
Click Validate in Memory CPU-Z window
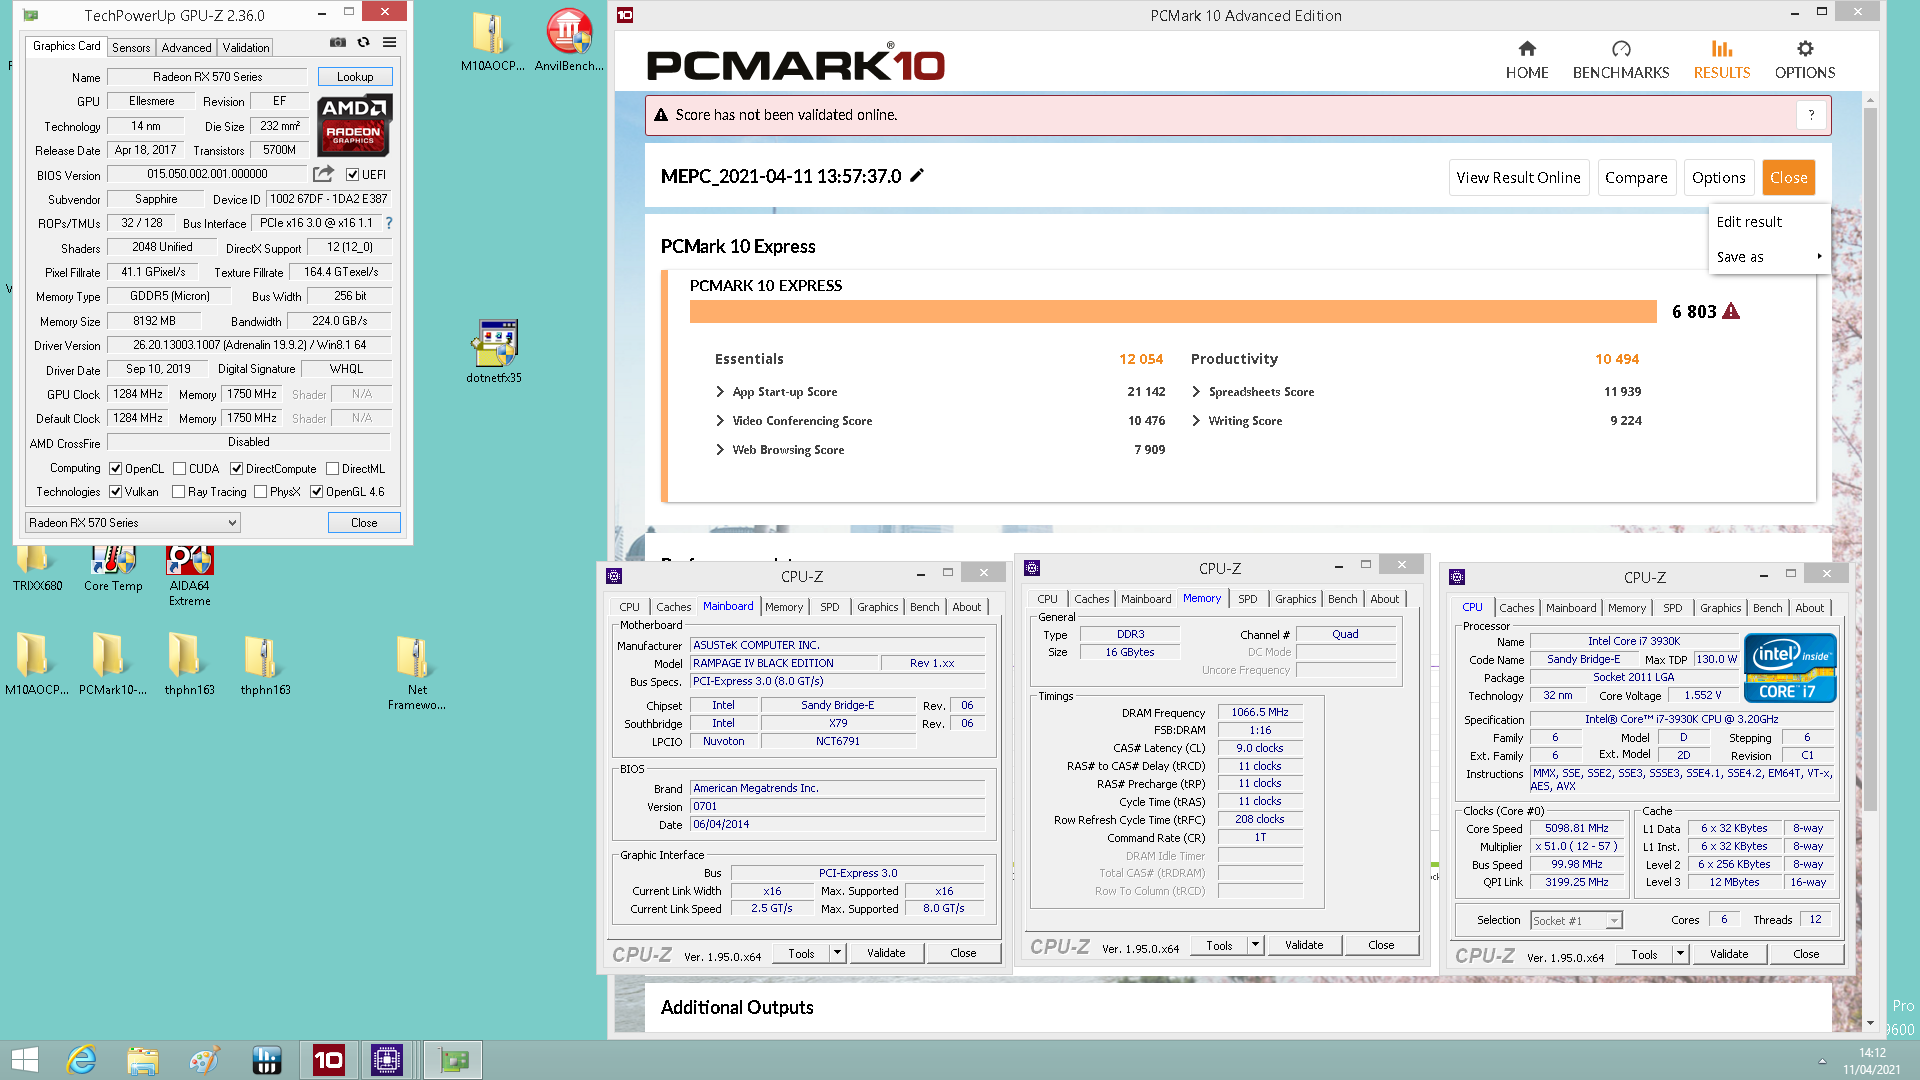coord(1304,945)
